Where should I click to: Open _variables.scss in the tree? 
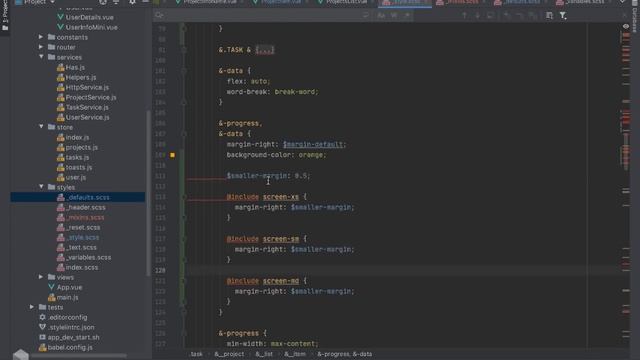tap(89, 257)
